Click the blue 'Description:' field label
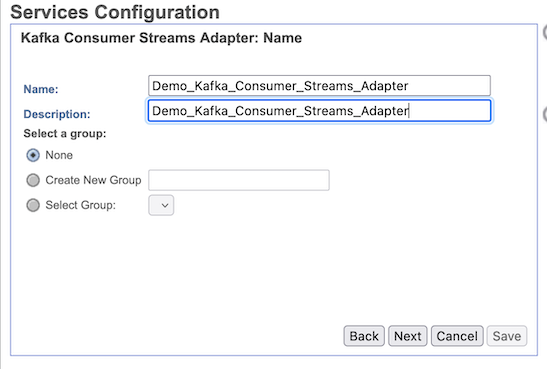 tap(57, 114)
